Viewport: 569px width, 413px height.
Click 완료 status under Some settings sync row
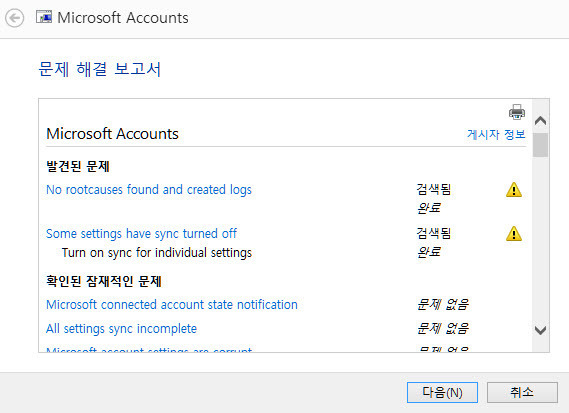(429, 252)
